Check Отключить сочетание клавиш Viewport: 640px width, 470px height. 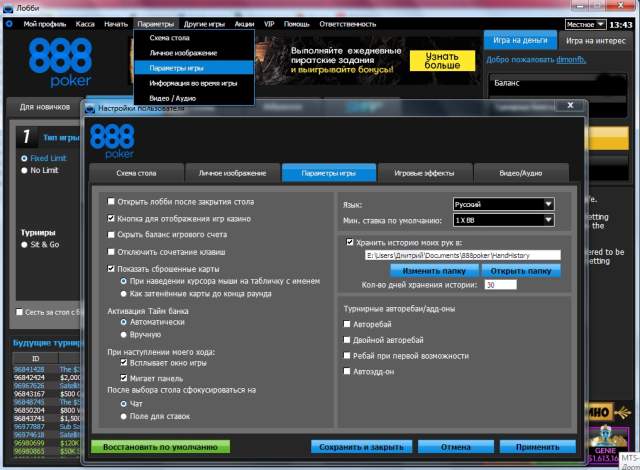pos(111,252)
